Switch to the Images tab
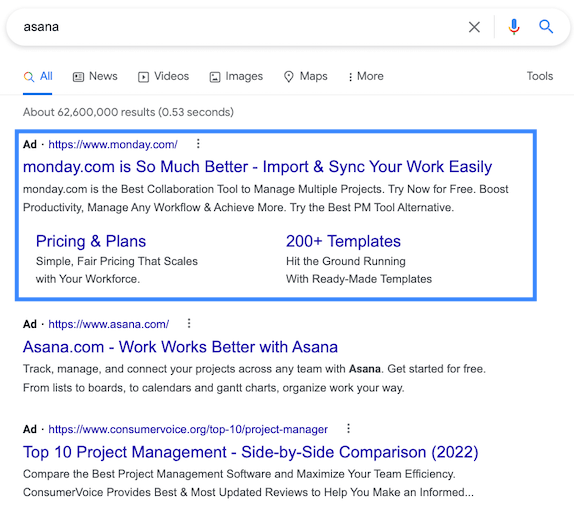Image resolution: width=574 pixels, height=519 pixels. pos(236,76)
